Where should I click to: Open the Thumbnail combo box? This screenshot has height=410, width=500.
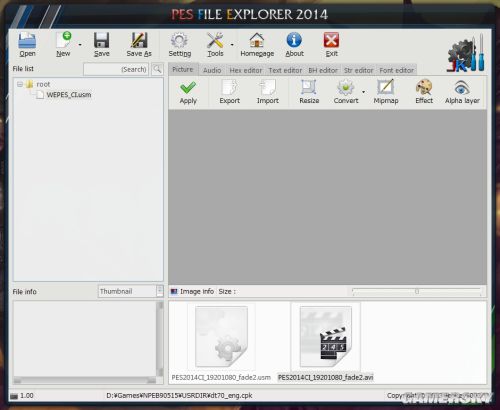131,291
